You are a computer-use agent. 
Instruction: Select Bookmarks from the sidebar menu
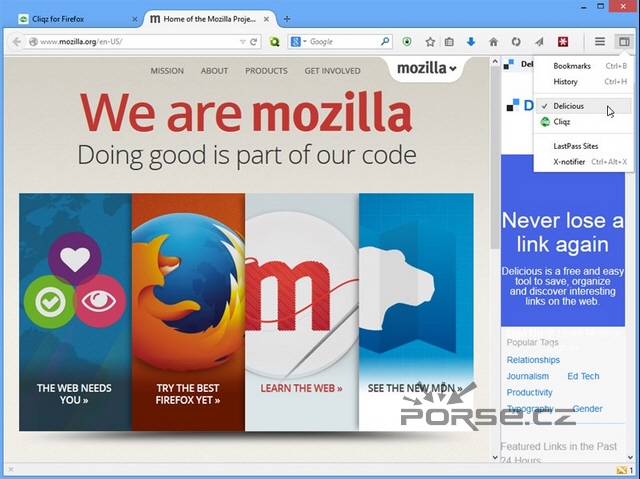click(x=572, y=66)
